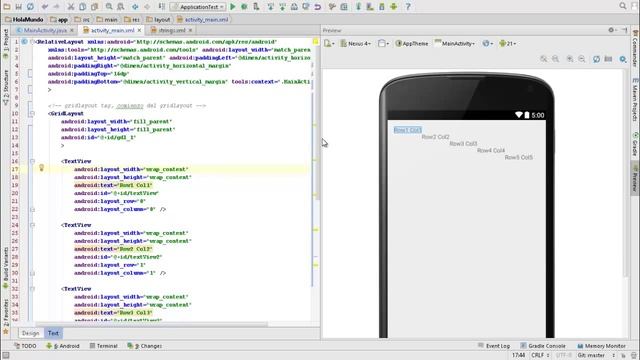This screenshot has width=640, height=360.
Task: Refresh the layout preview
Action: coord(596,59)
